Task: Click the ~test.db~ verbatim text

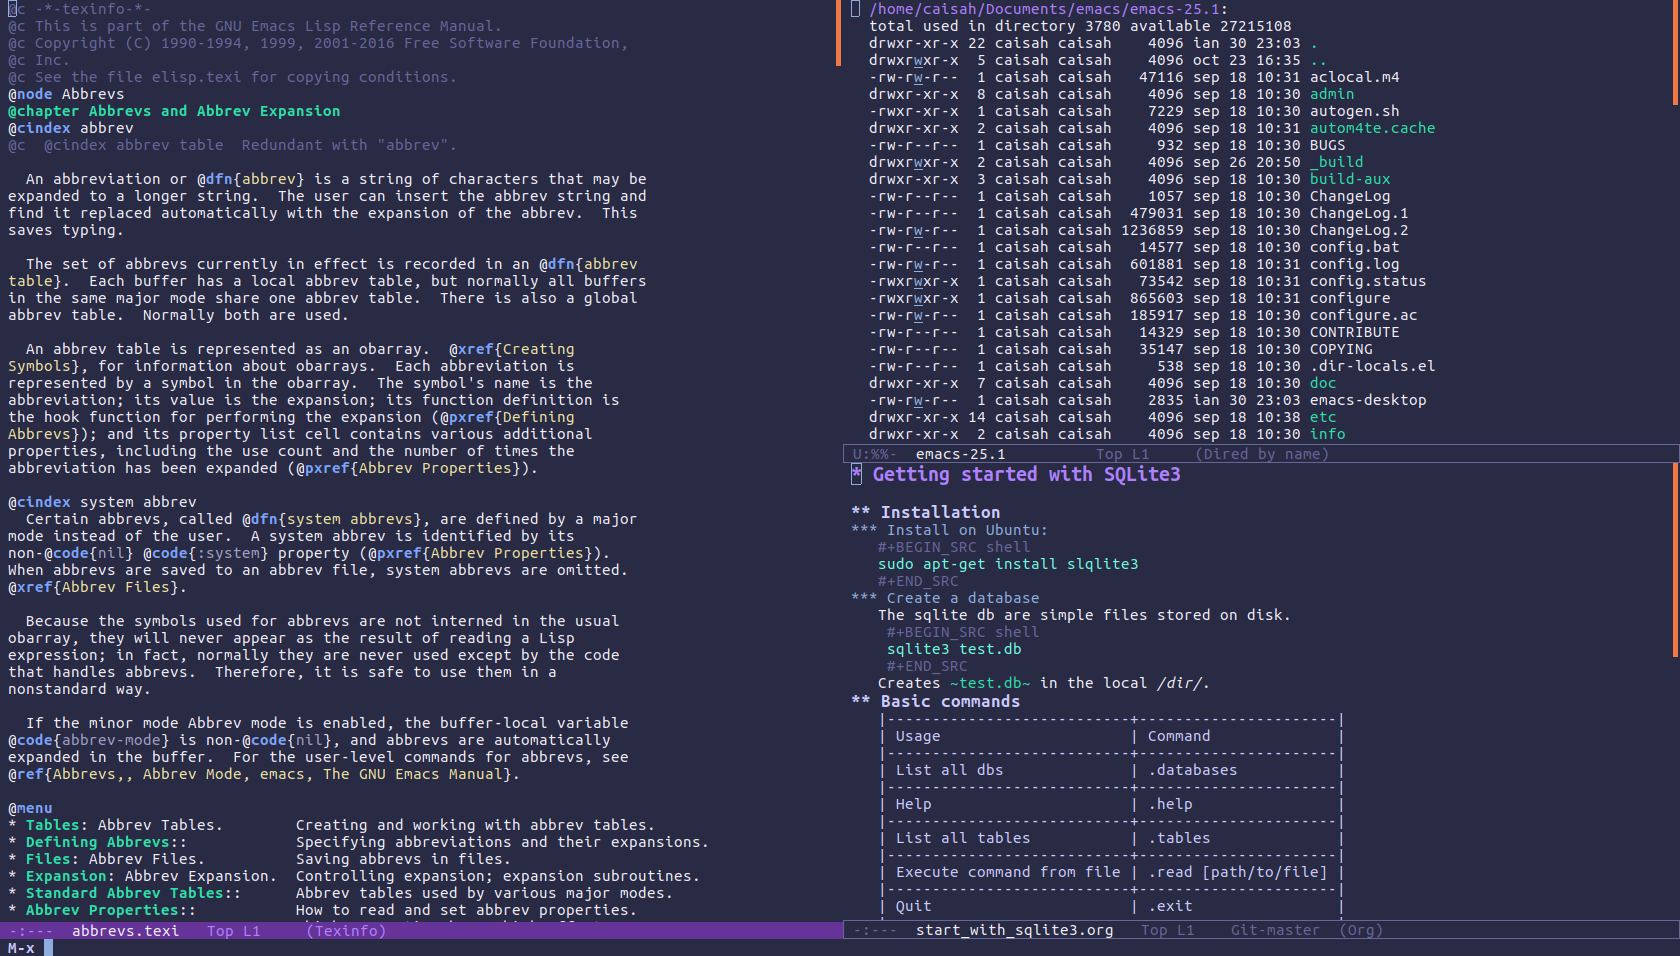Action: 990,683
